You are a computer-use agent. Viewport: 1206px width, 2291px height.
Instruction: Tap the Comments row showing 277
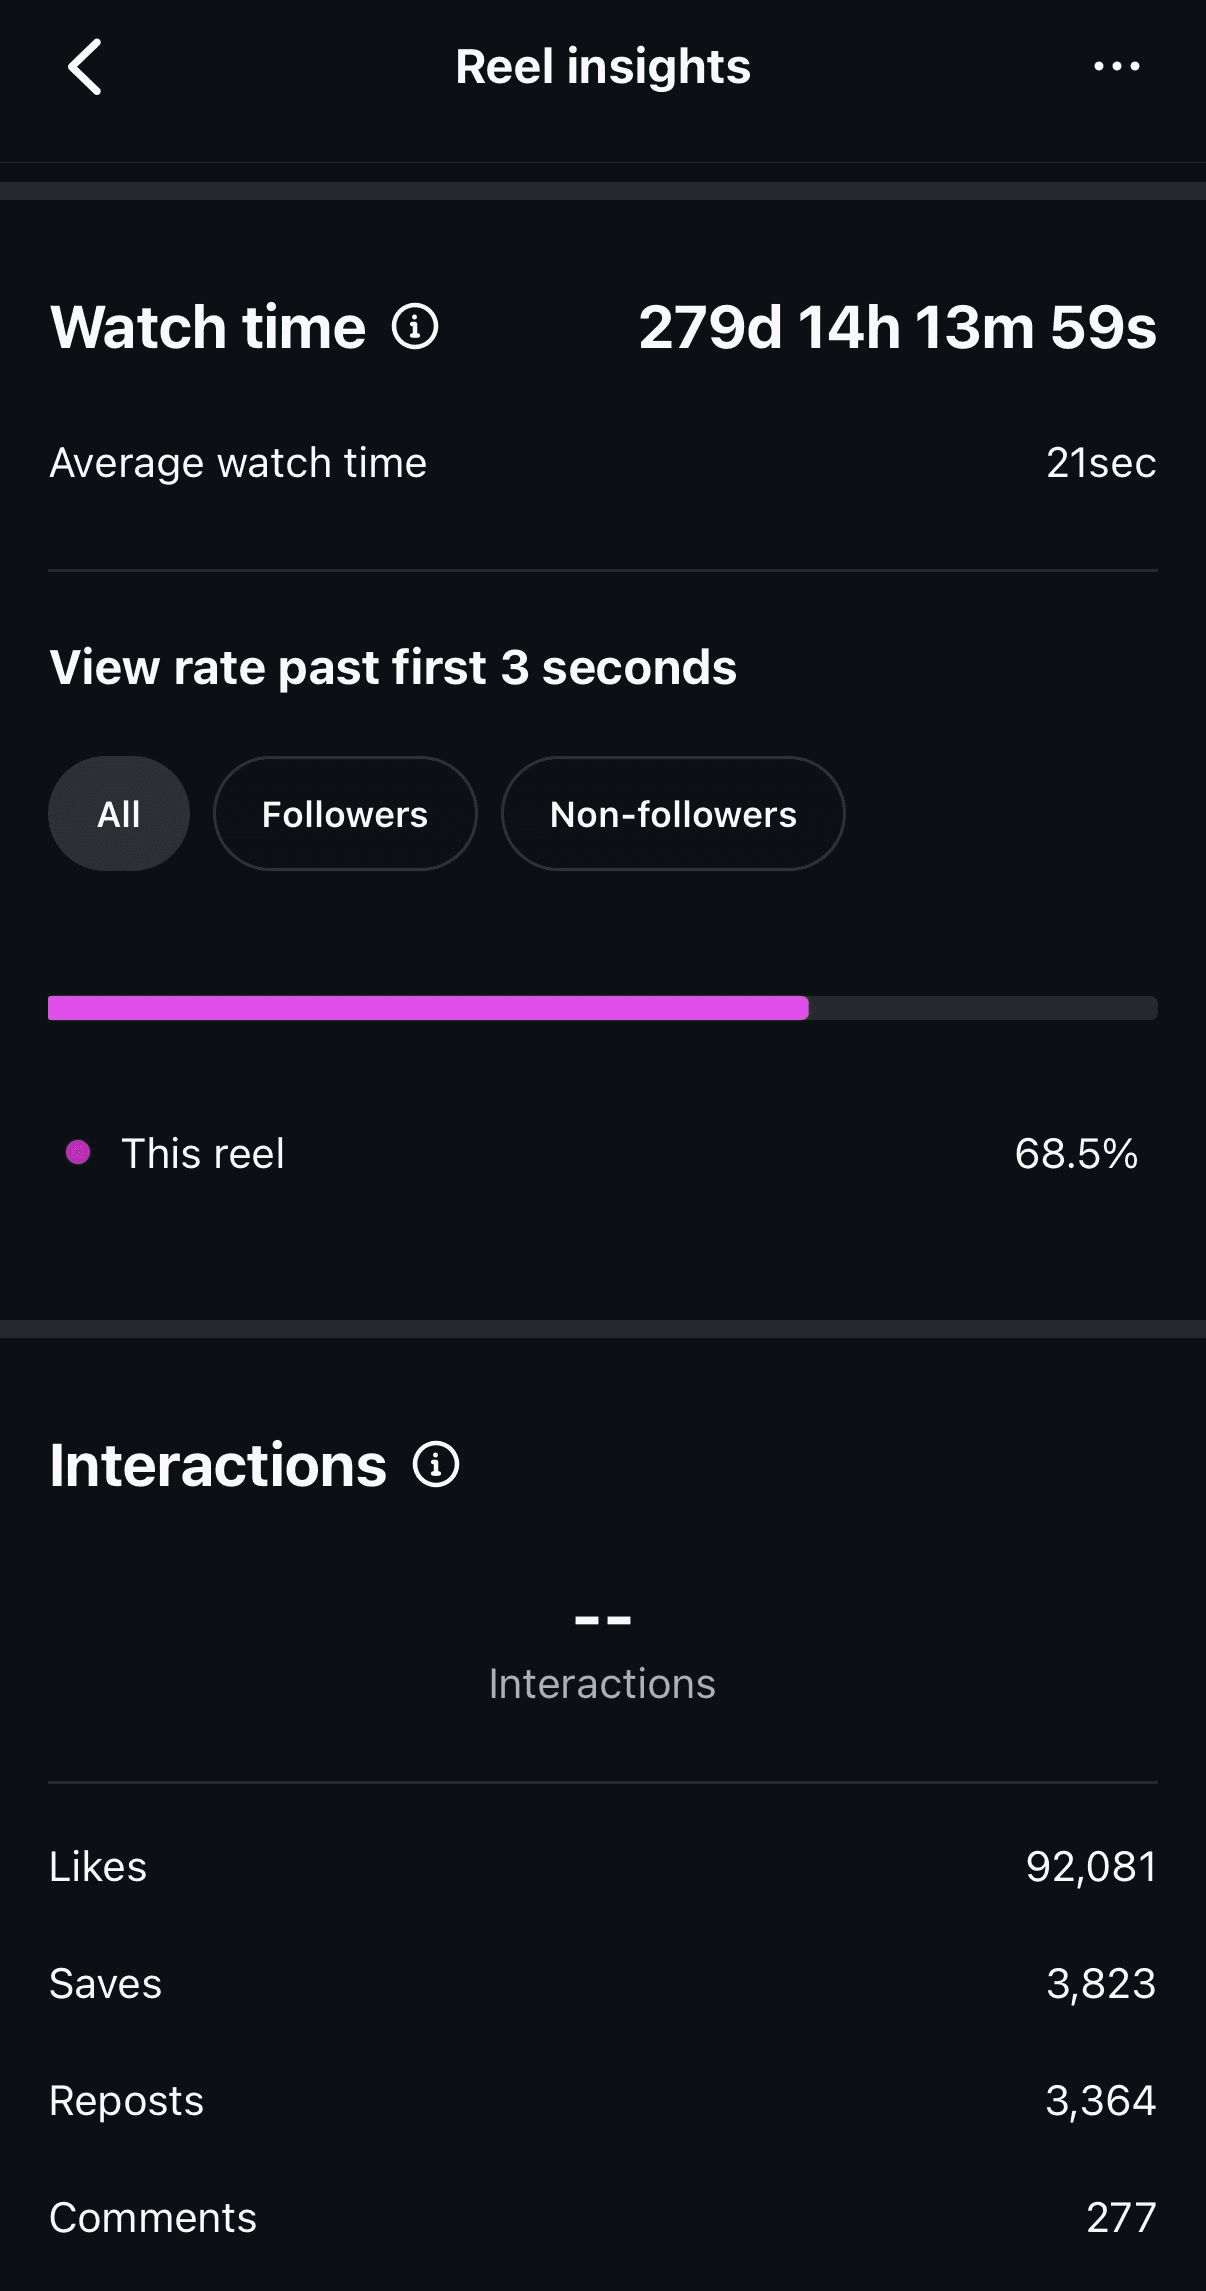coord(600,2215)
